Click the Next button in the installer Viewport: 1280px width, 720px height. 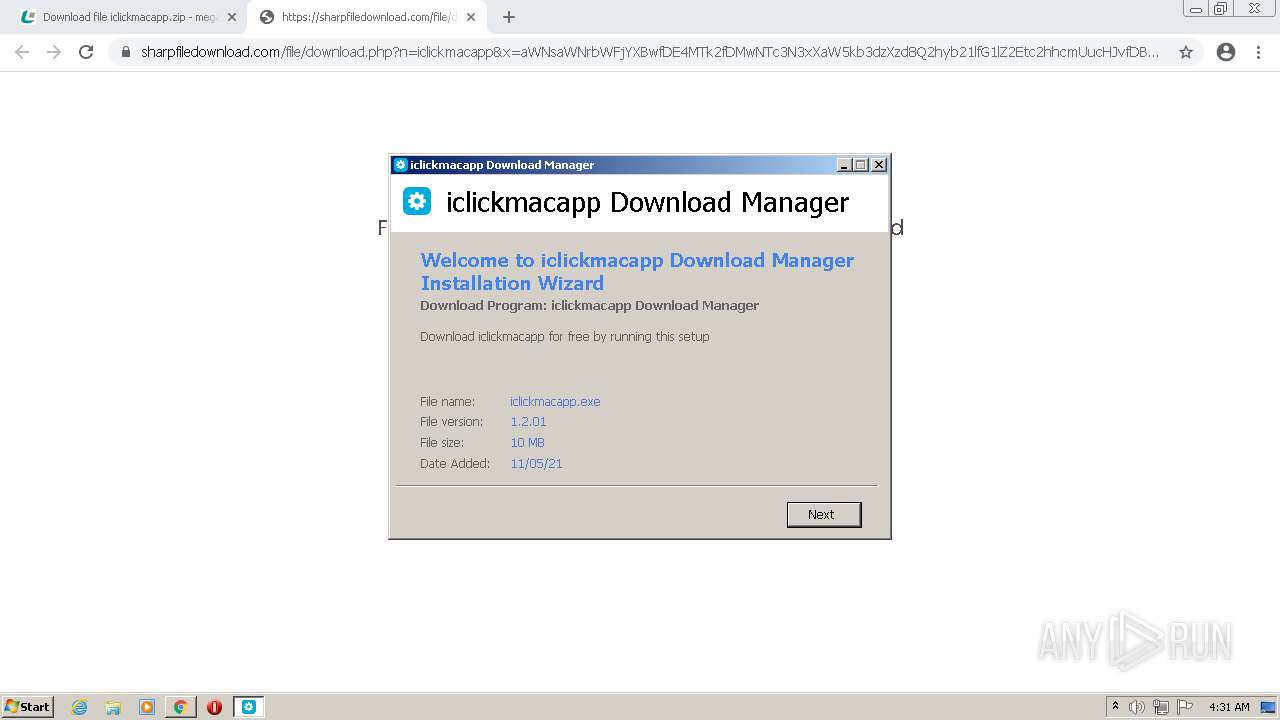824,514
